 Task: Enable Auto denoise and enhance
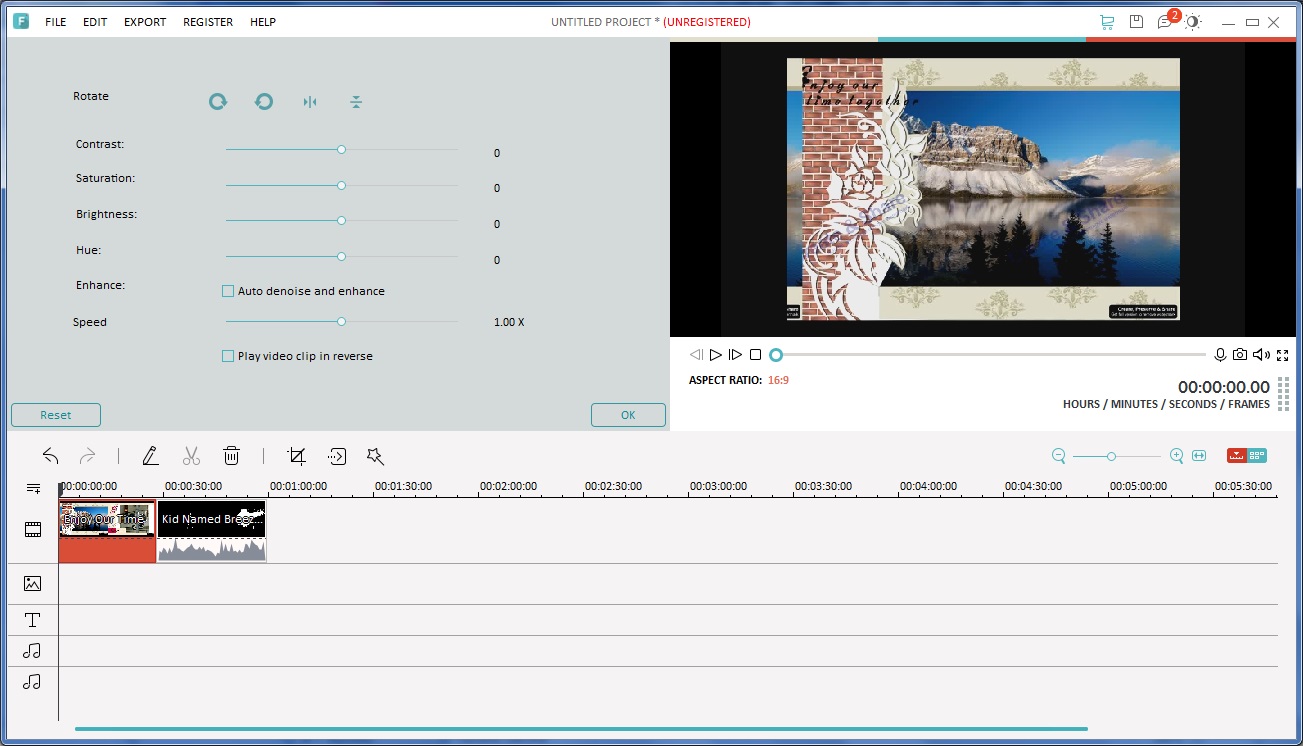tap(227, 290)
